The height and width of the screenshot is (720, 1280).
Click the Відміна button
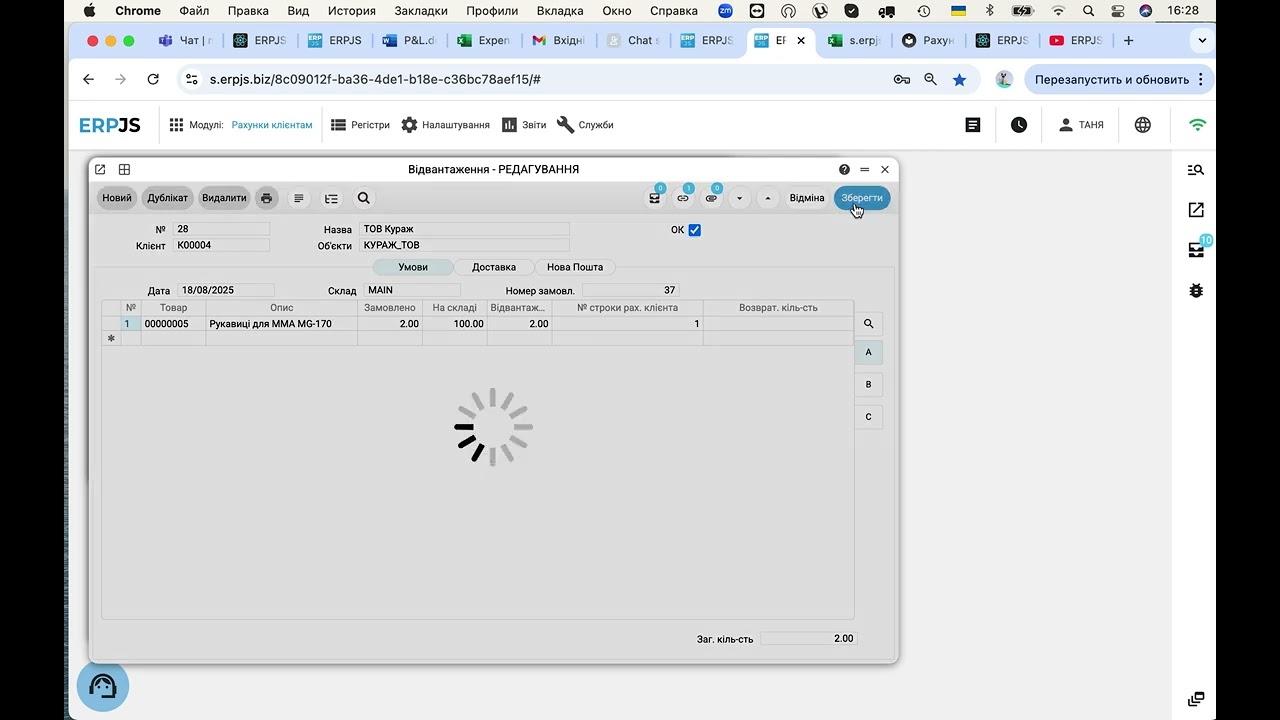click(x=807, y=198)
